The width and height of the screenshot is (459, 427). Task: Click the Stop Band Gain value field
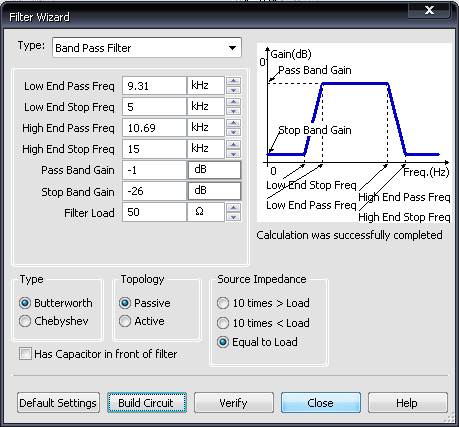(154, 191)
